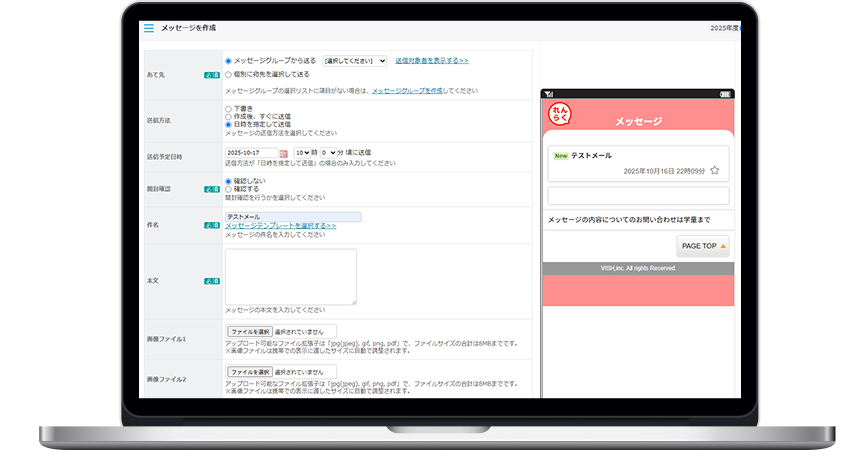864x460 pixels.
Task: Click 送信対象者を表示する>> link
Action: coord(432,61)
